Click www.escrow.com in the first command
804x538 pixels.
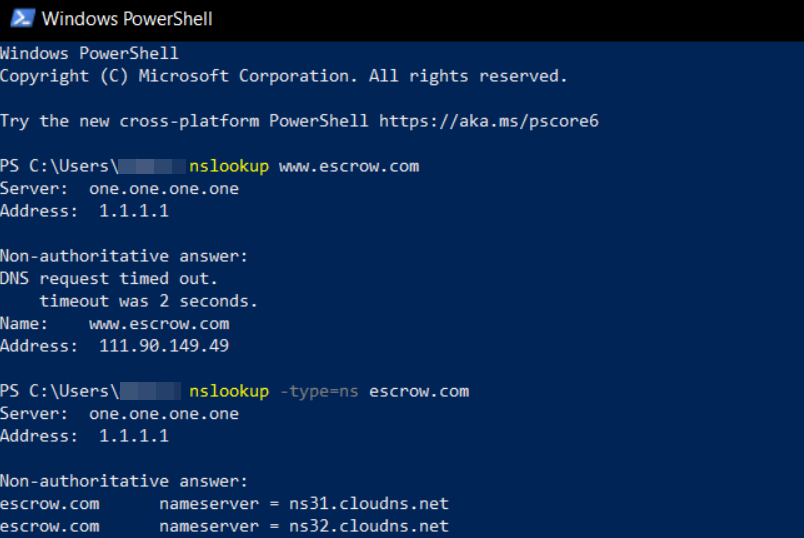click(349, 167)
